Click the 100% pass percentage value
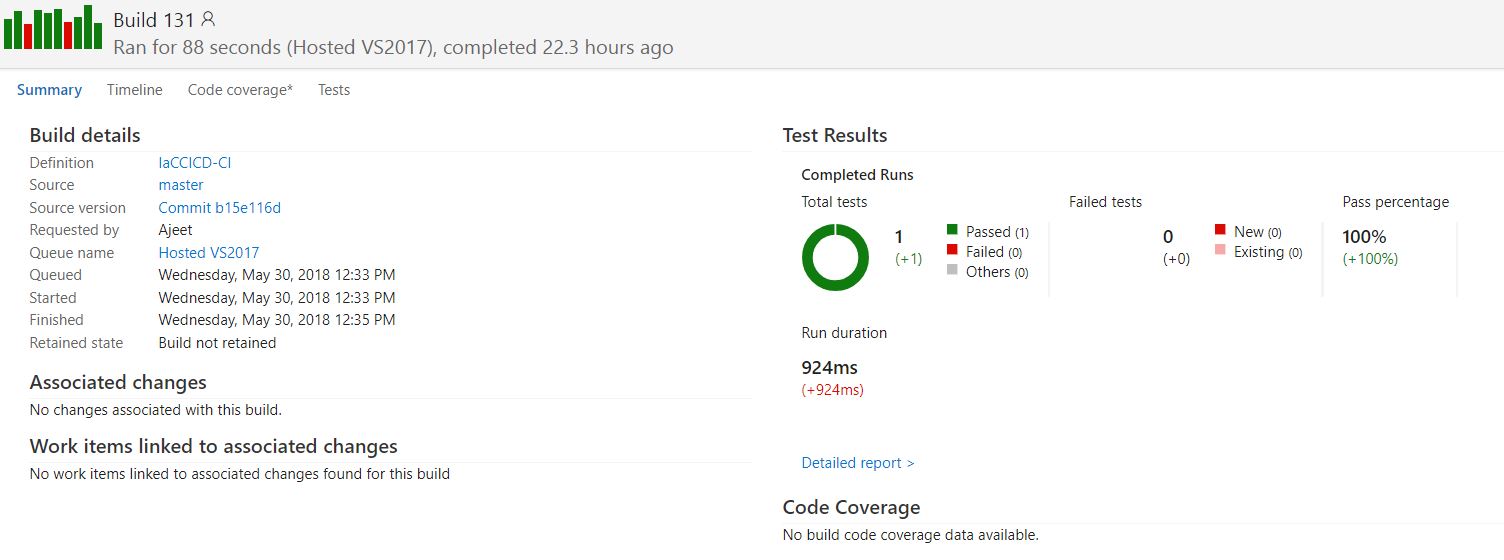This screenshot has height=560, width=1504. point(1364,237)
